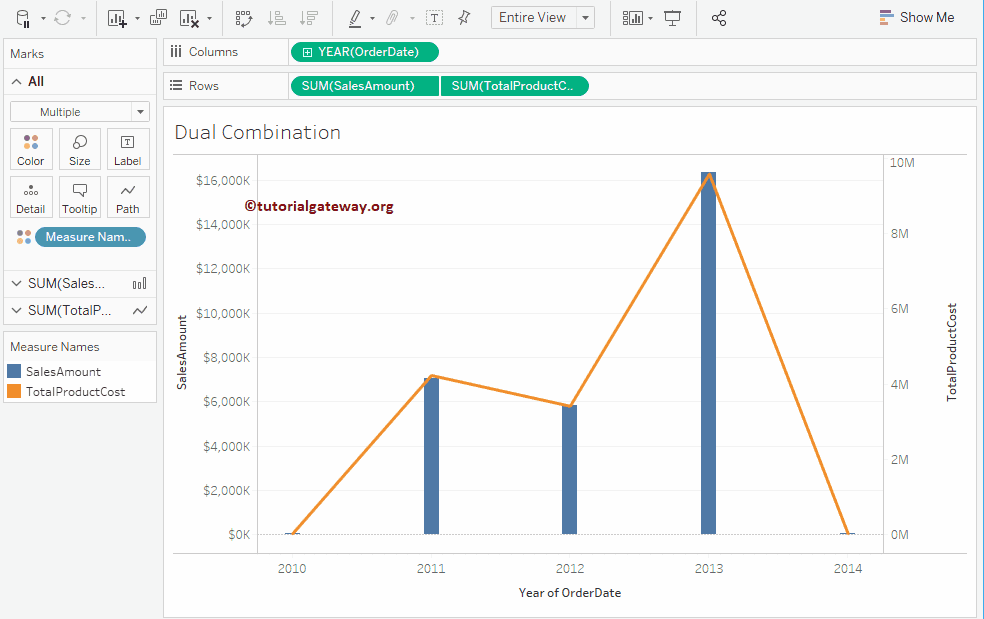Click the Size marks button
The width and height of the screenshot is (984, 619).
[x=80, y=149]
